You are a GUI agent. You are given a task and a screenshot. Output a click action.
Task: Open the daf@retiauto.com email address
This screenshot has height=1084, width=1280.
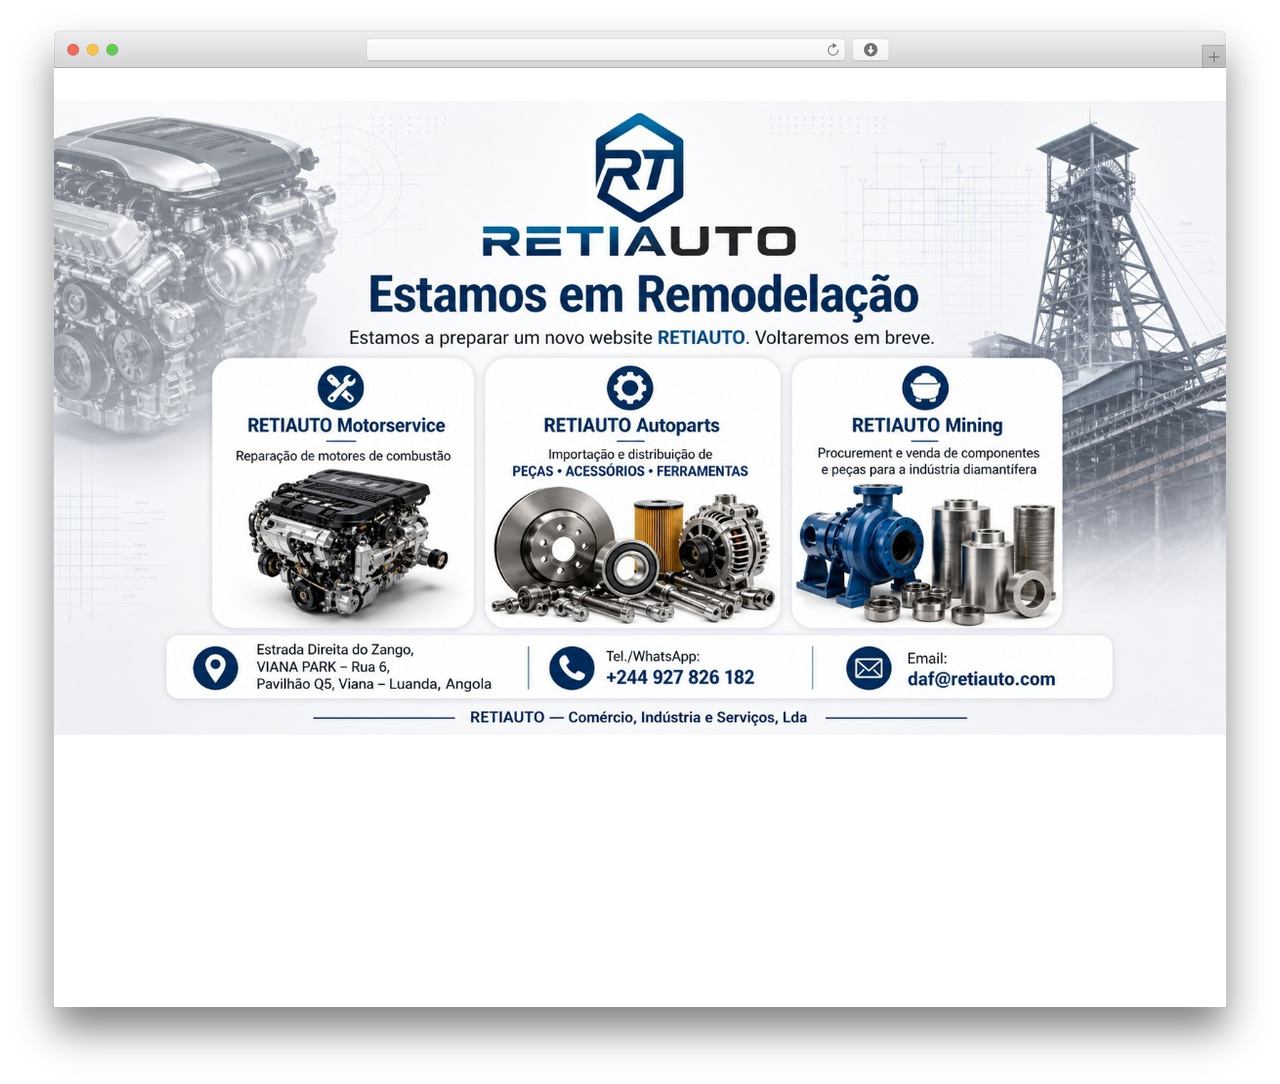(981, 680)
